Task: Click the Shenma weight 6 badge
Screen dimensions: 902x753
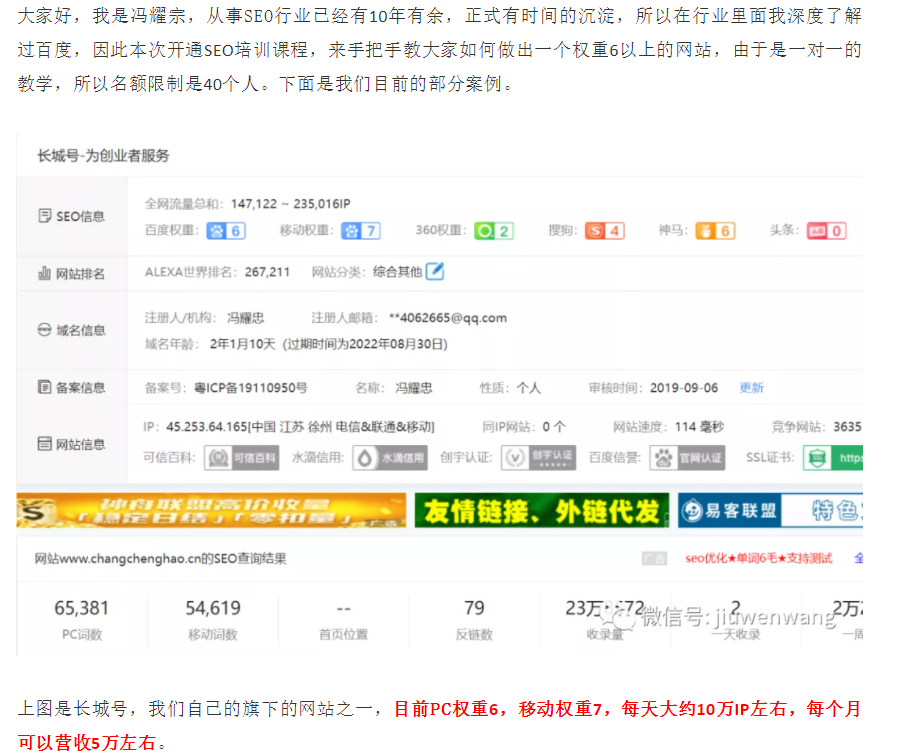Action: (715, 231)
